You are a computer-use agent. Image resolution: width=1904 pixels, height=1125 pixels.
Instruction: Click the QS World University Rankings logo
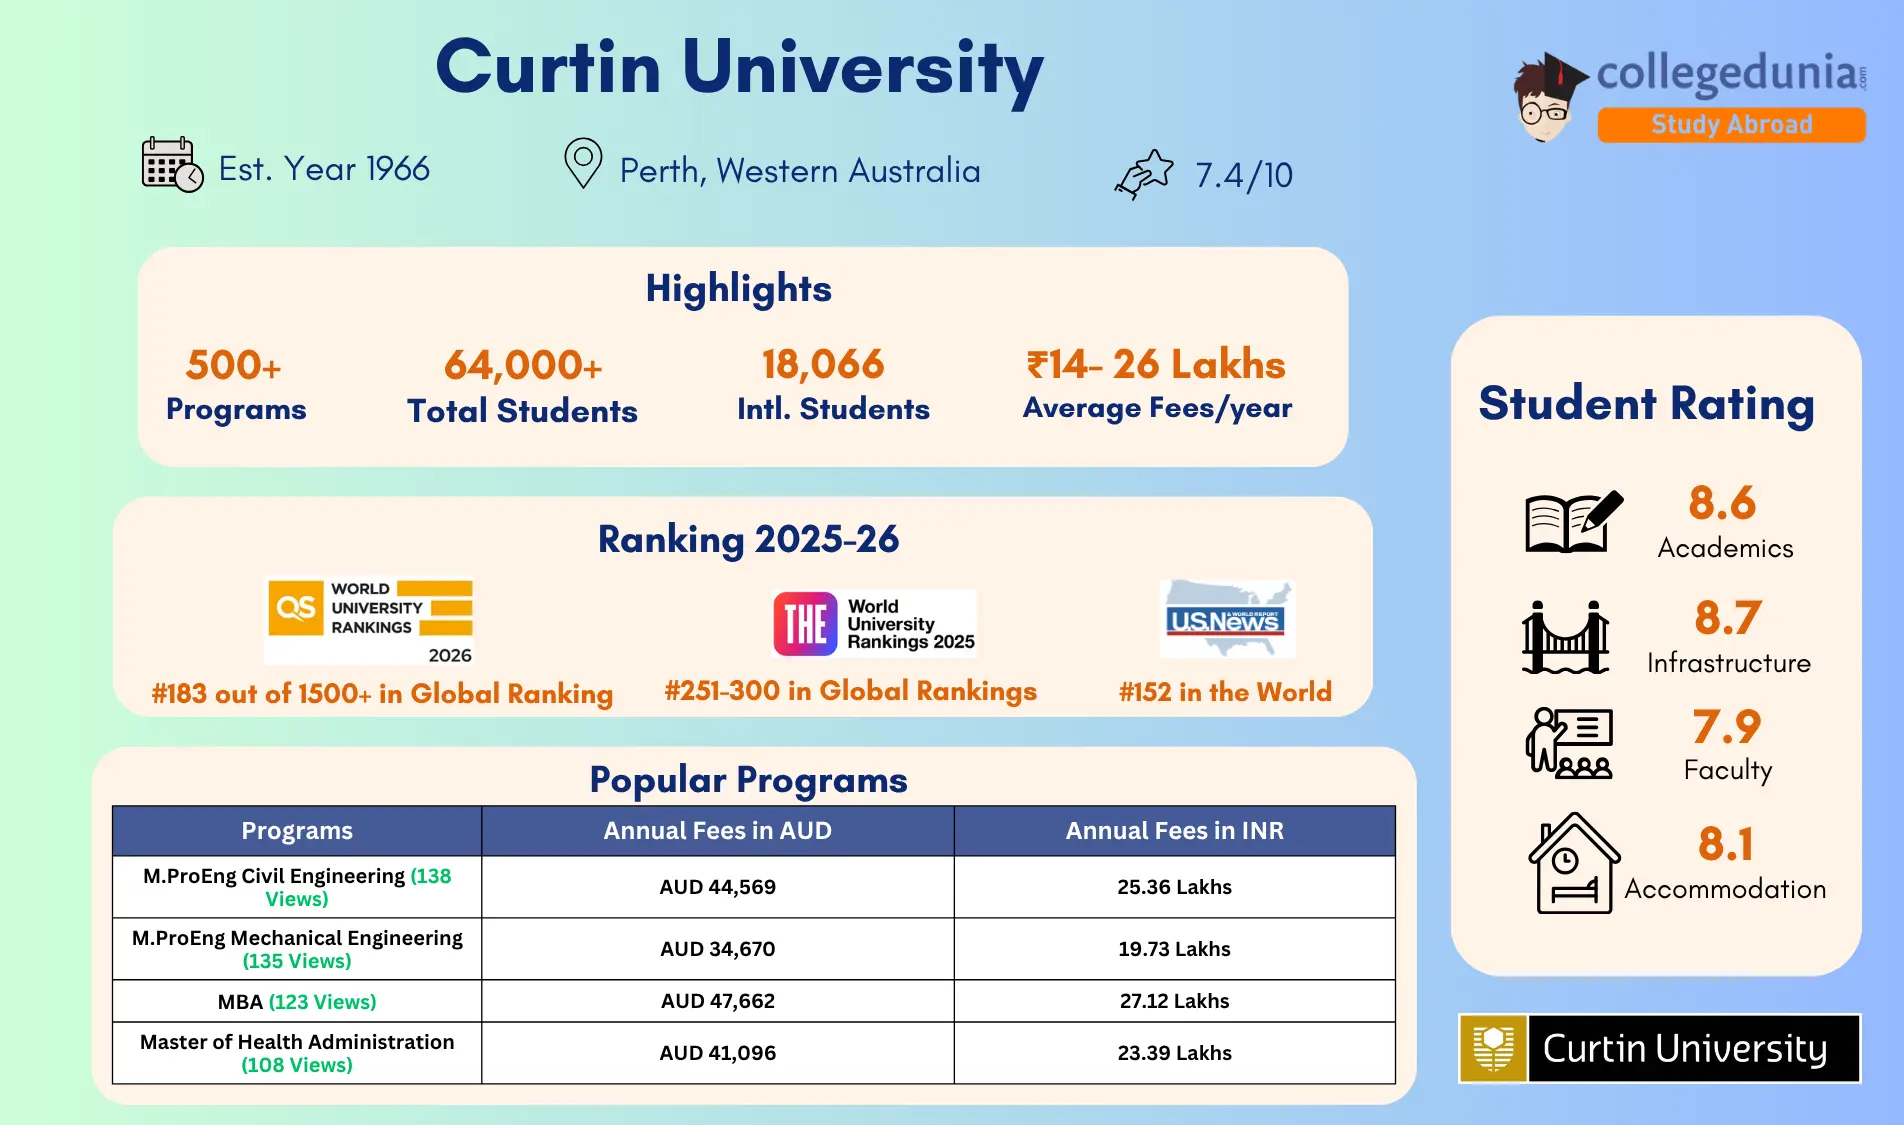pyautogui.click(x=369, y=620)
